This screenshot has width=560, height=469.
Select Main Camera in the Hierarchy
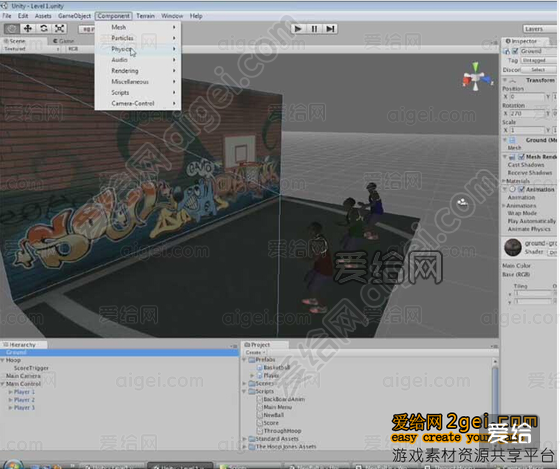point(23,376)
